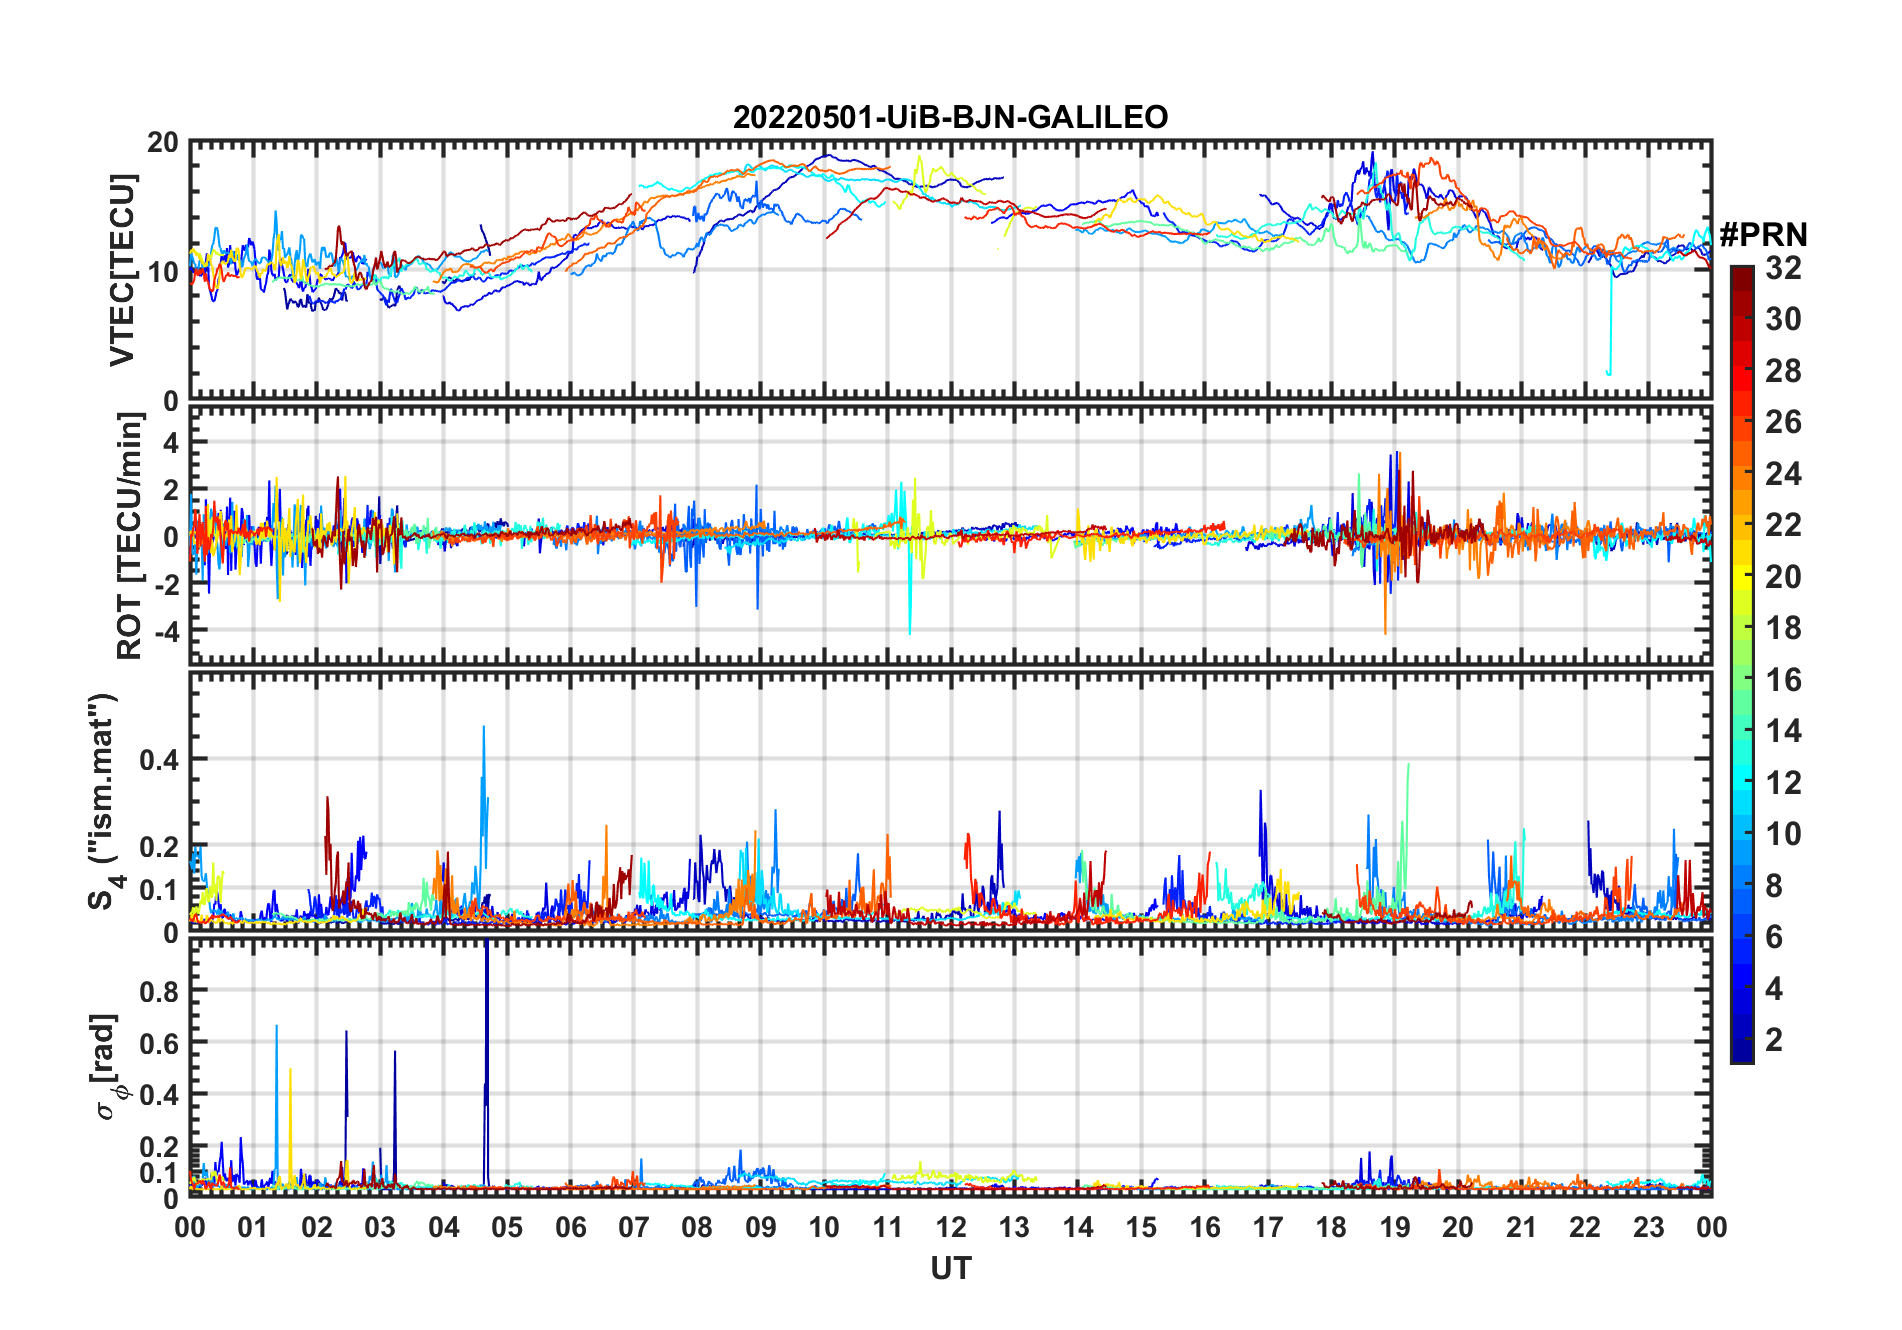Click the S4 axis tick label 0.4

coord(159,760)
